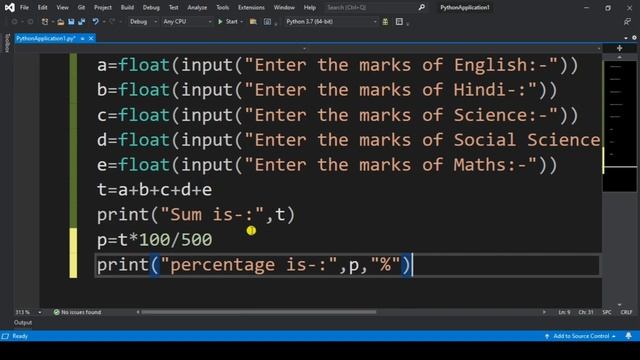This screenshot has width=640, height=360.
Task: Open the Analyze menu
Action: coord(197,7)
